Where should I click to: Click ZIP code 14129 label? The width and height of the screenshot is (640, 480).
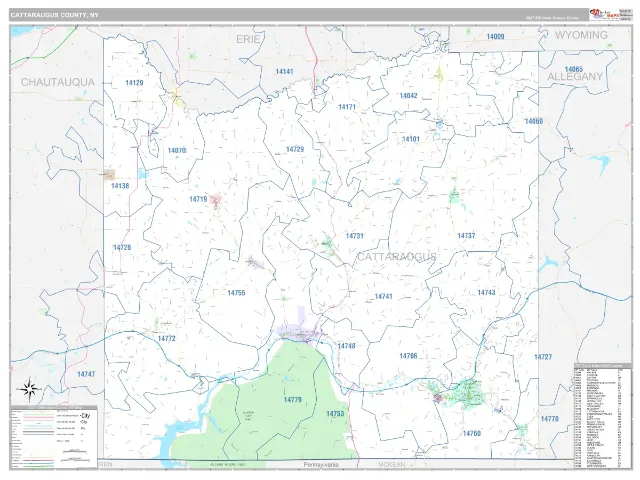coord(134,83)
